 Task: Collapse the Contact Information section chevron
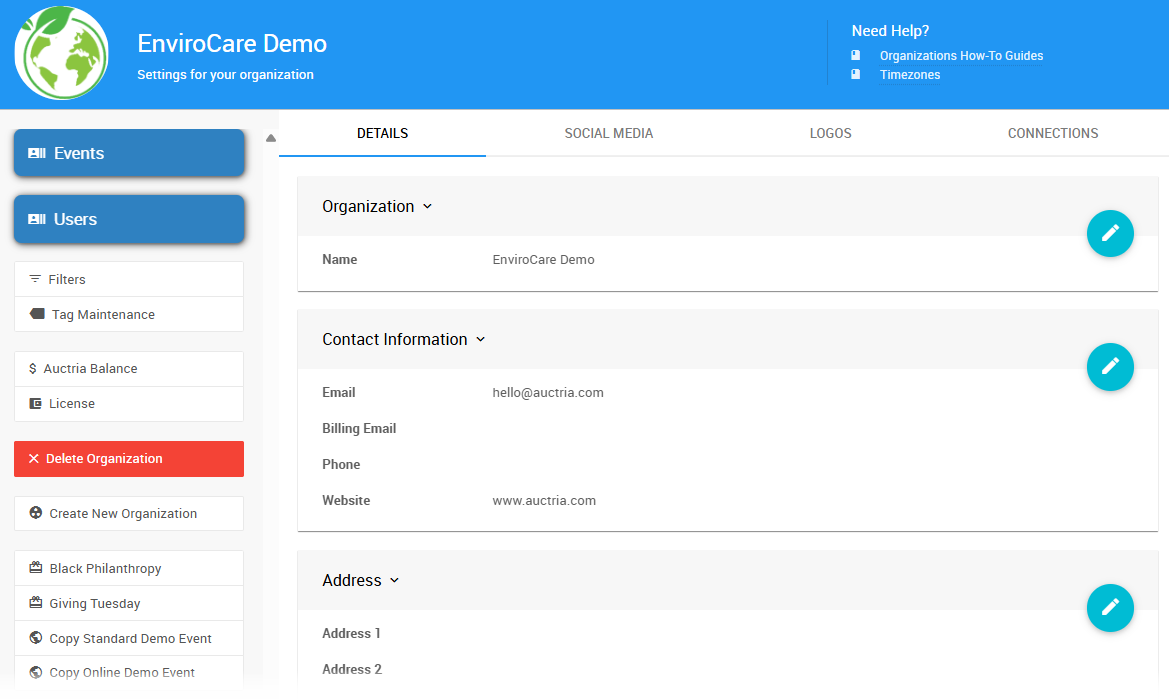pyautogui.click(x=481, y=339)
